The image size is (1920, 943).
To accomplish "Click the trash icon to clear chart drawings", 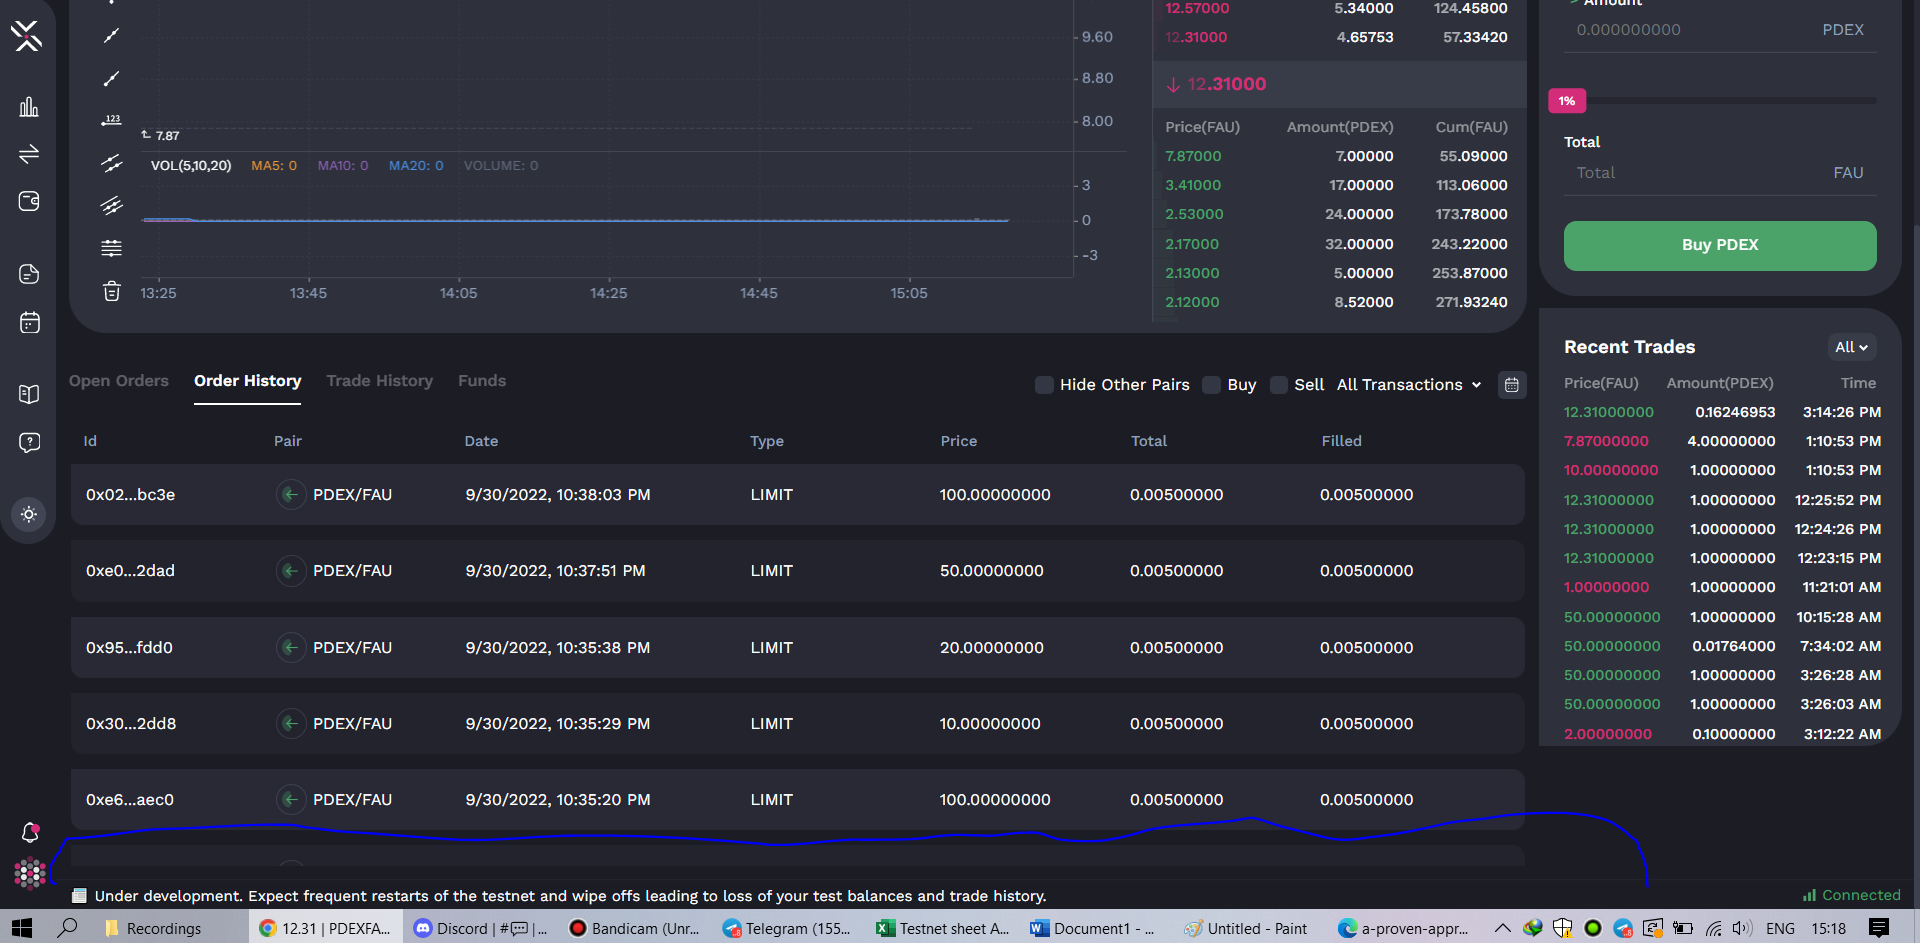I will click(x=111, y=291).
